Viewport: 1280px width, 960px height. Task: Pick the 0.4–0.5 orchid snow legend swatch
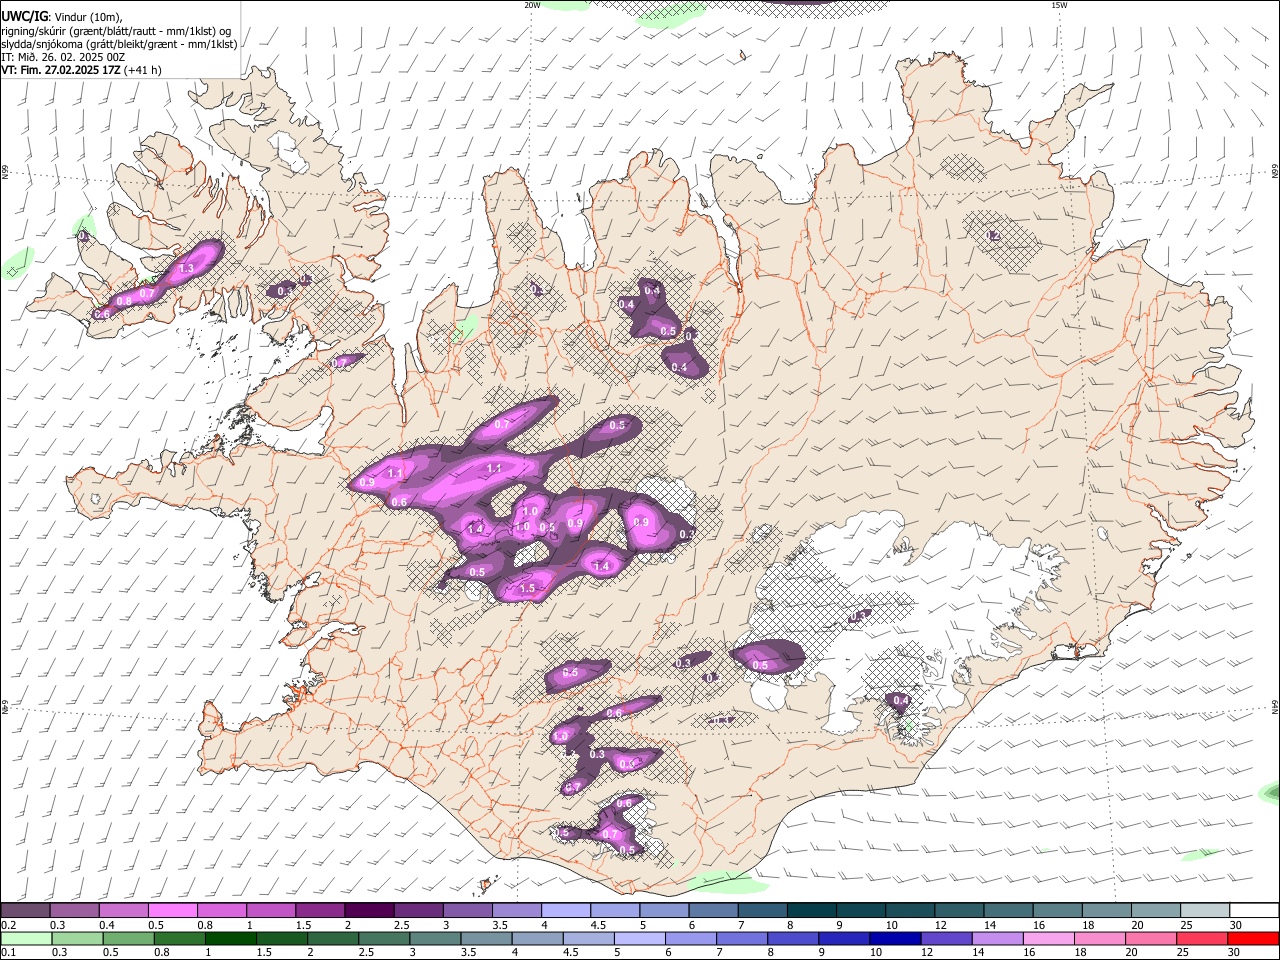point(123,911)
